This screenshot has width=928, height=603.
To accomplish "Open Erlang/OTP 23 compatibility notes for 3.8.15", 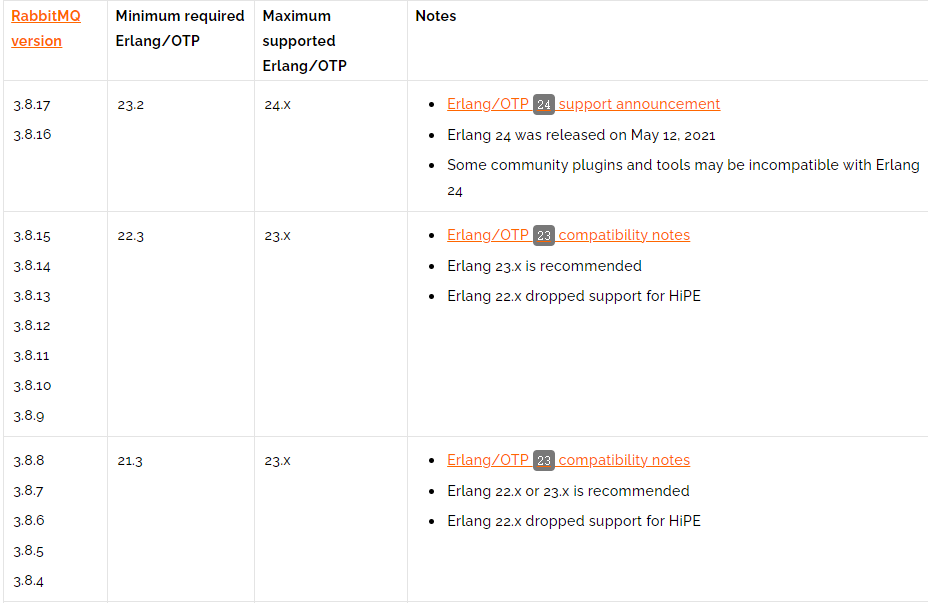I will click(568, 235).
